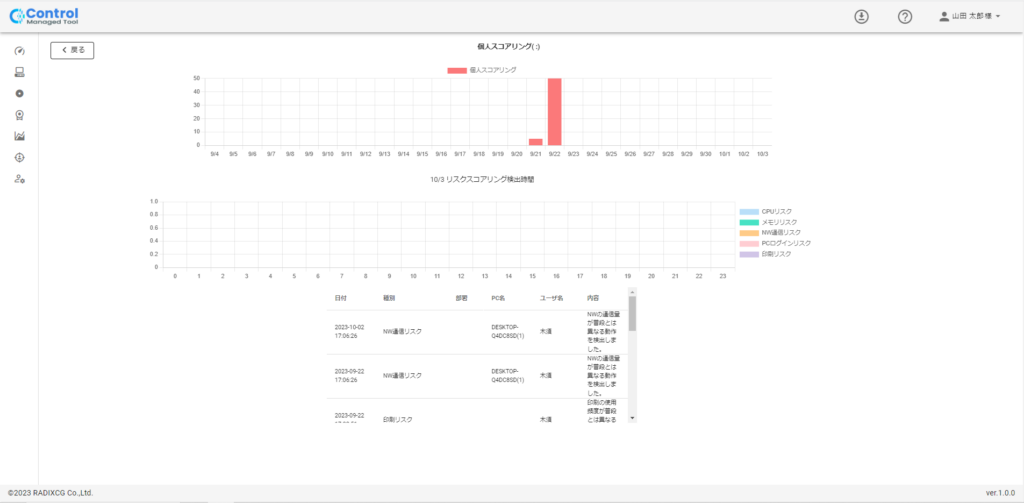The height and width of the screenshot is (503, 1024).
Task: Toggle the 印刷リスク legend entry
Action: coord(765,253)
